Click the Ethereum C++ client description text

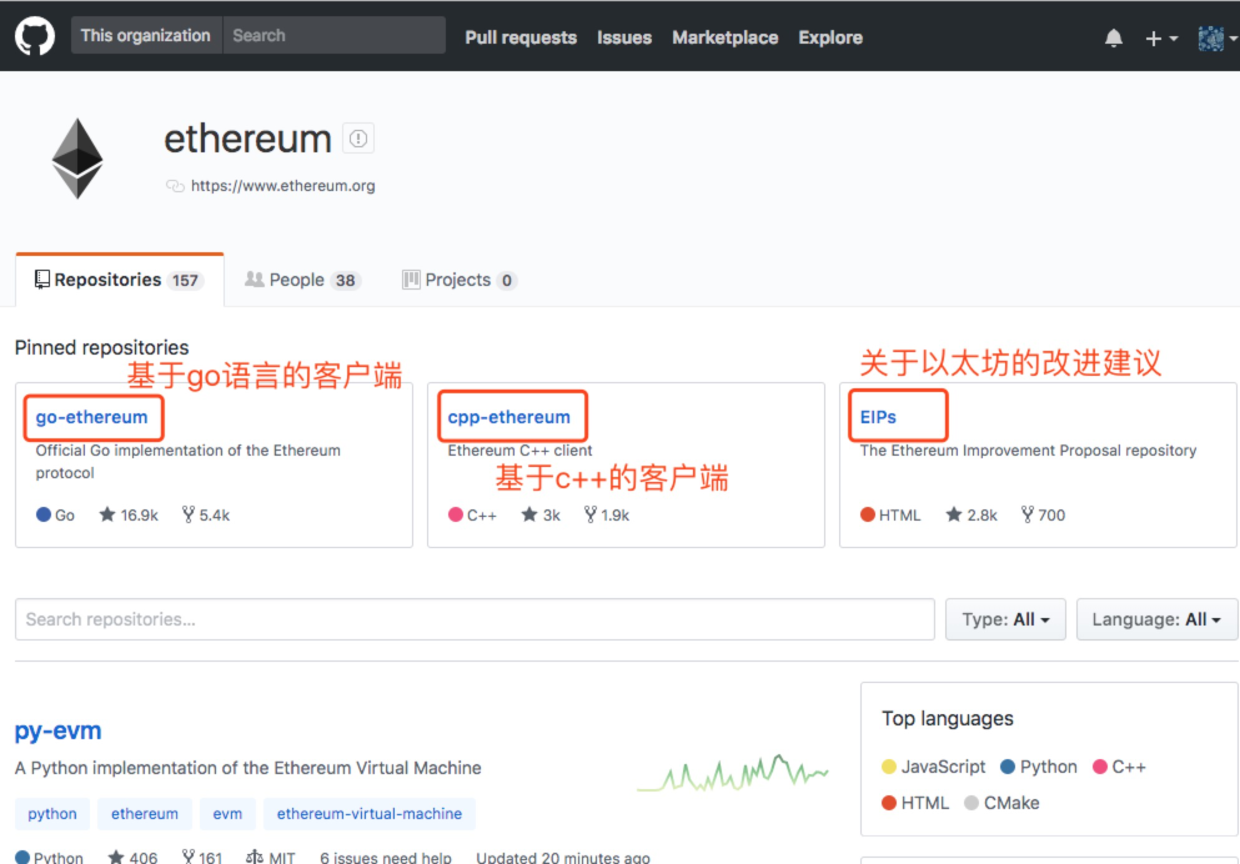520,450
